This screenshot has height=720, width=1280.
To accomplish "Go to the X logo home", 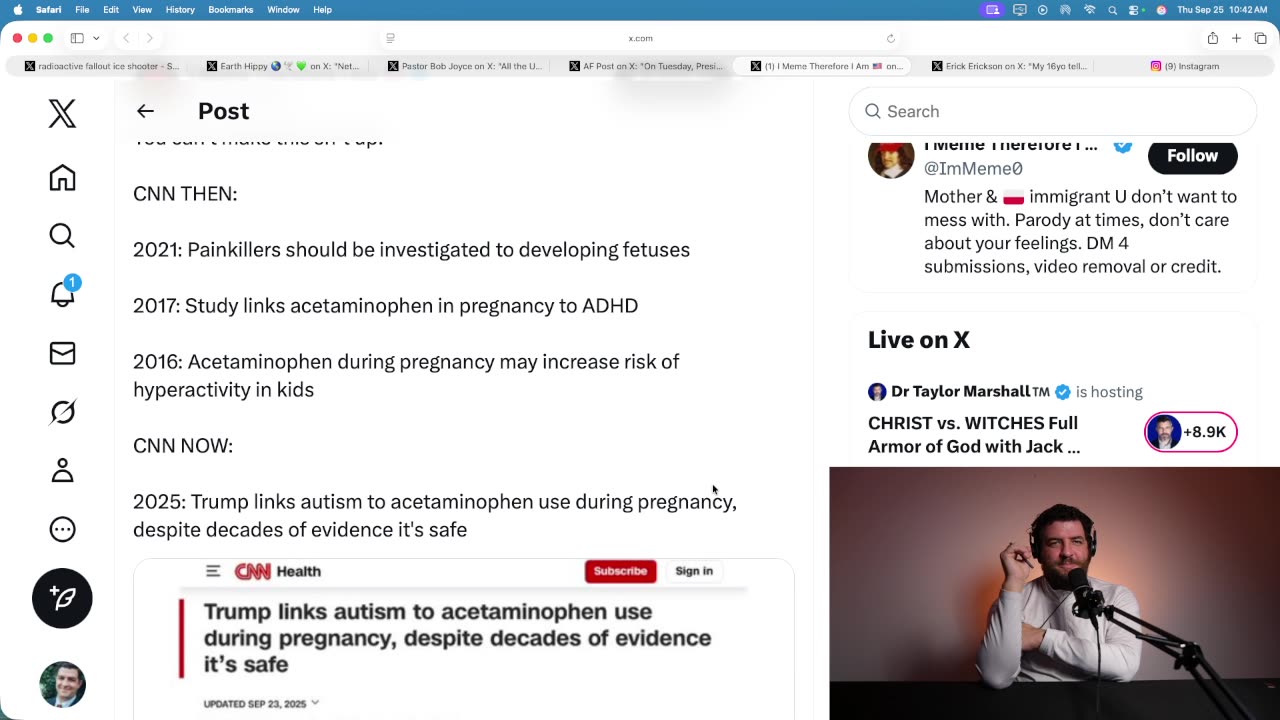I will [62, 114].
